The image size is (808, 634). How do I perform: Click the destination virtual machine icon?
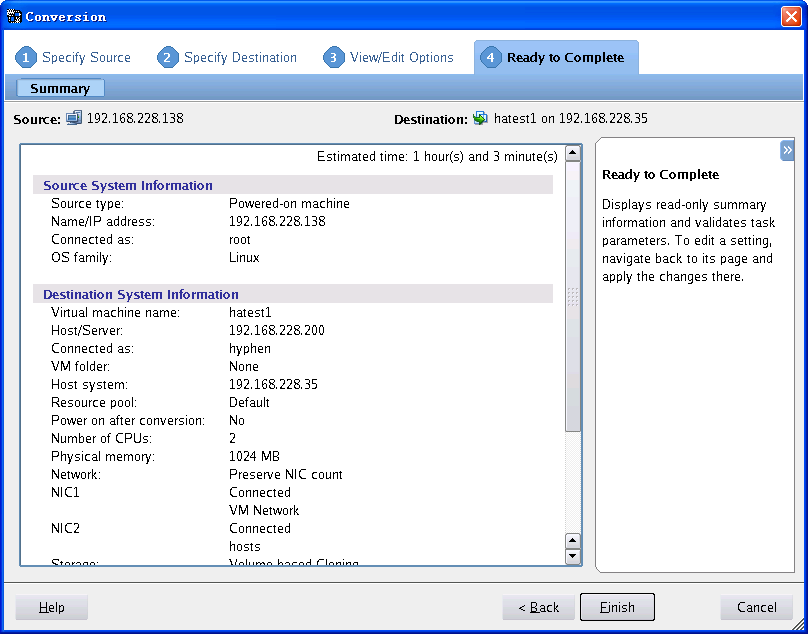481,118
